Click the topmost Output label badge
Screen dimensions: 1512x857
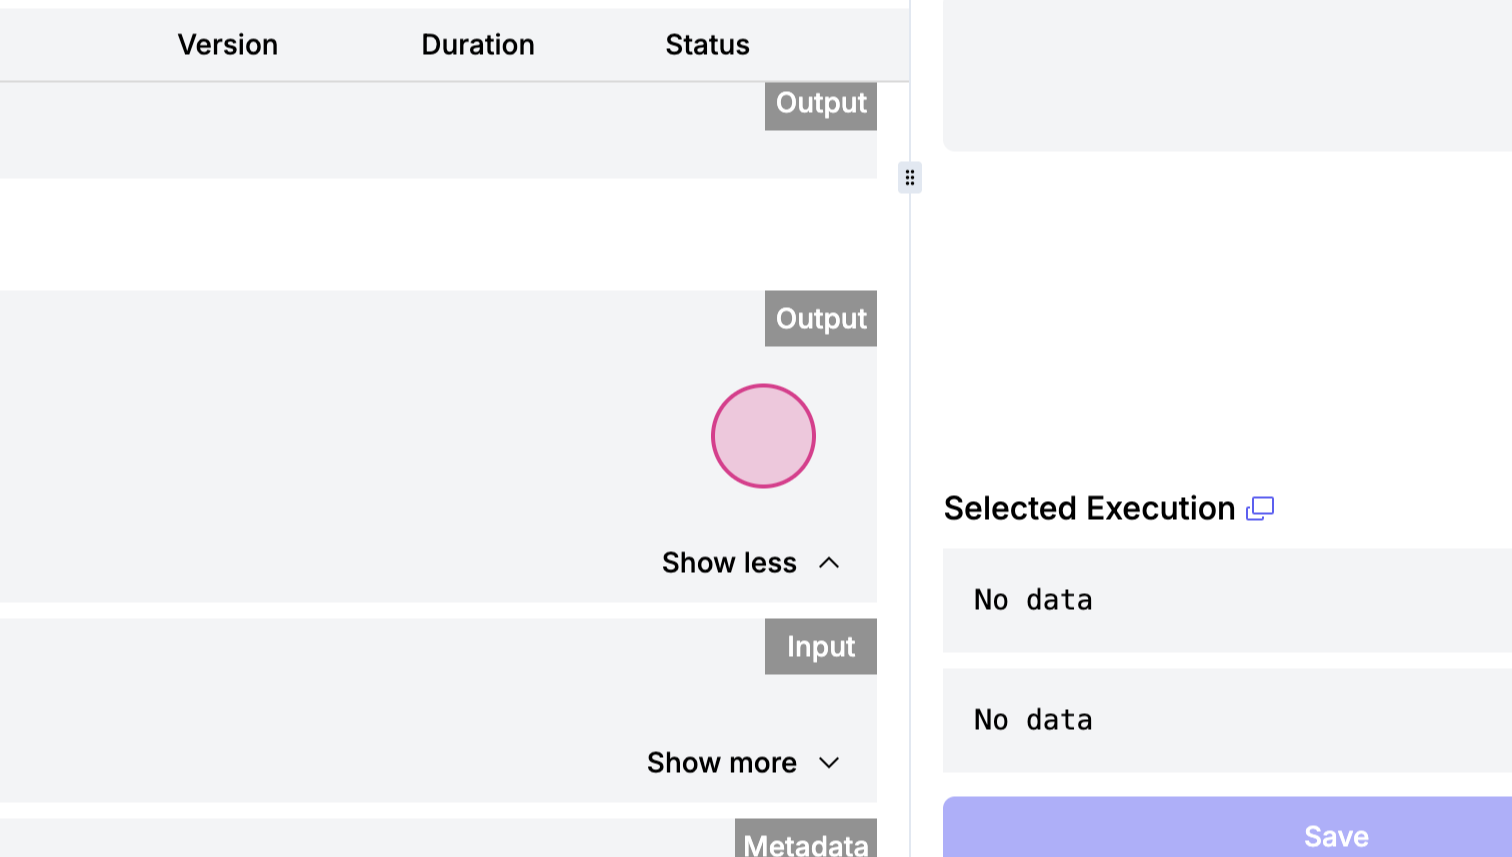click(821, 104)
